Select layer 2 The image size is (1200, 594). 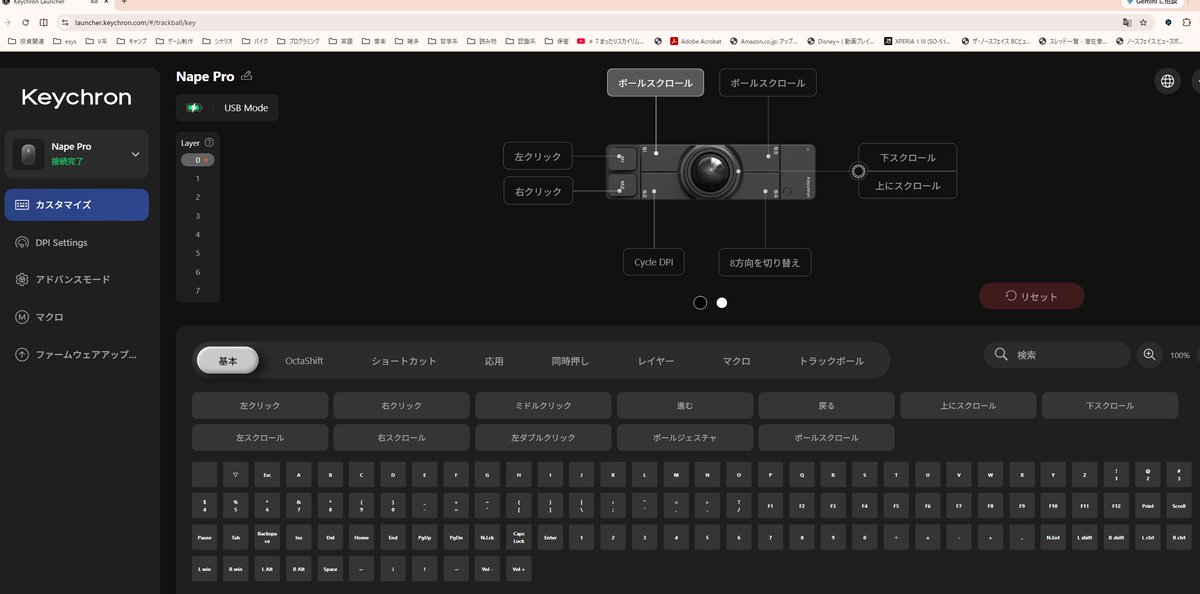(x=198, y=197)
